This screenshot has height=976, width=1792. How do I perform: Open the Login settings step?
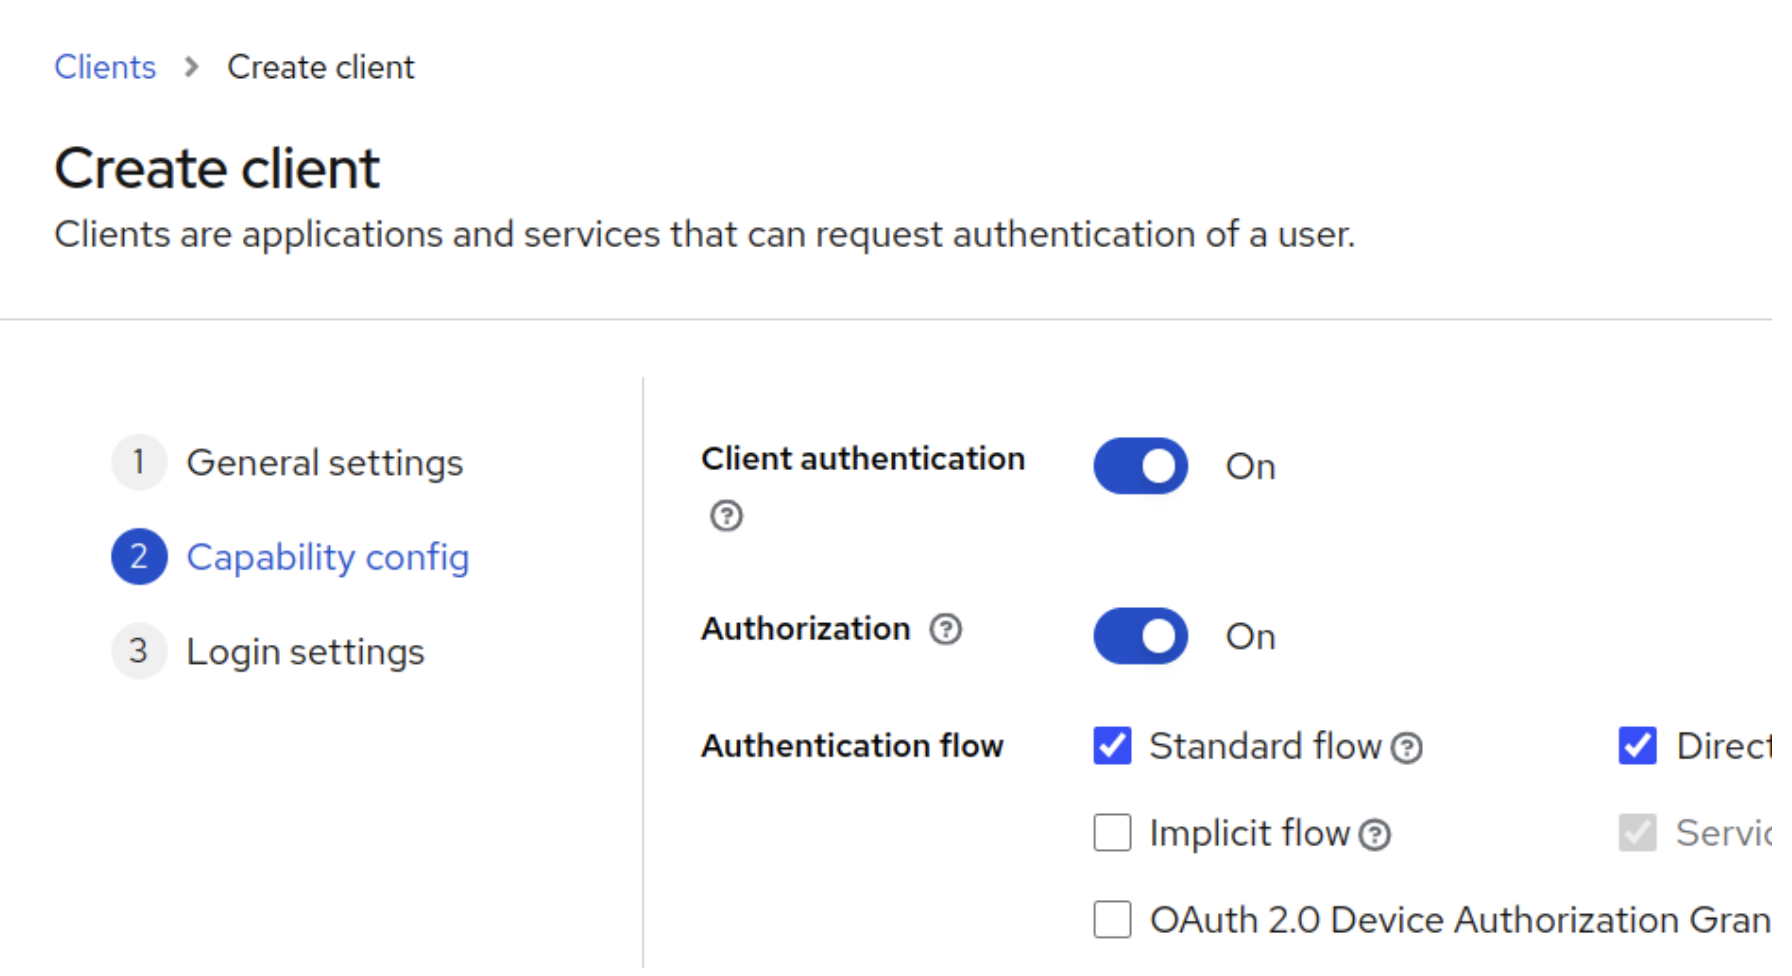(305, 652)
